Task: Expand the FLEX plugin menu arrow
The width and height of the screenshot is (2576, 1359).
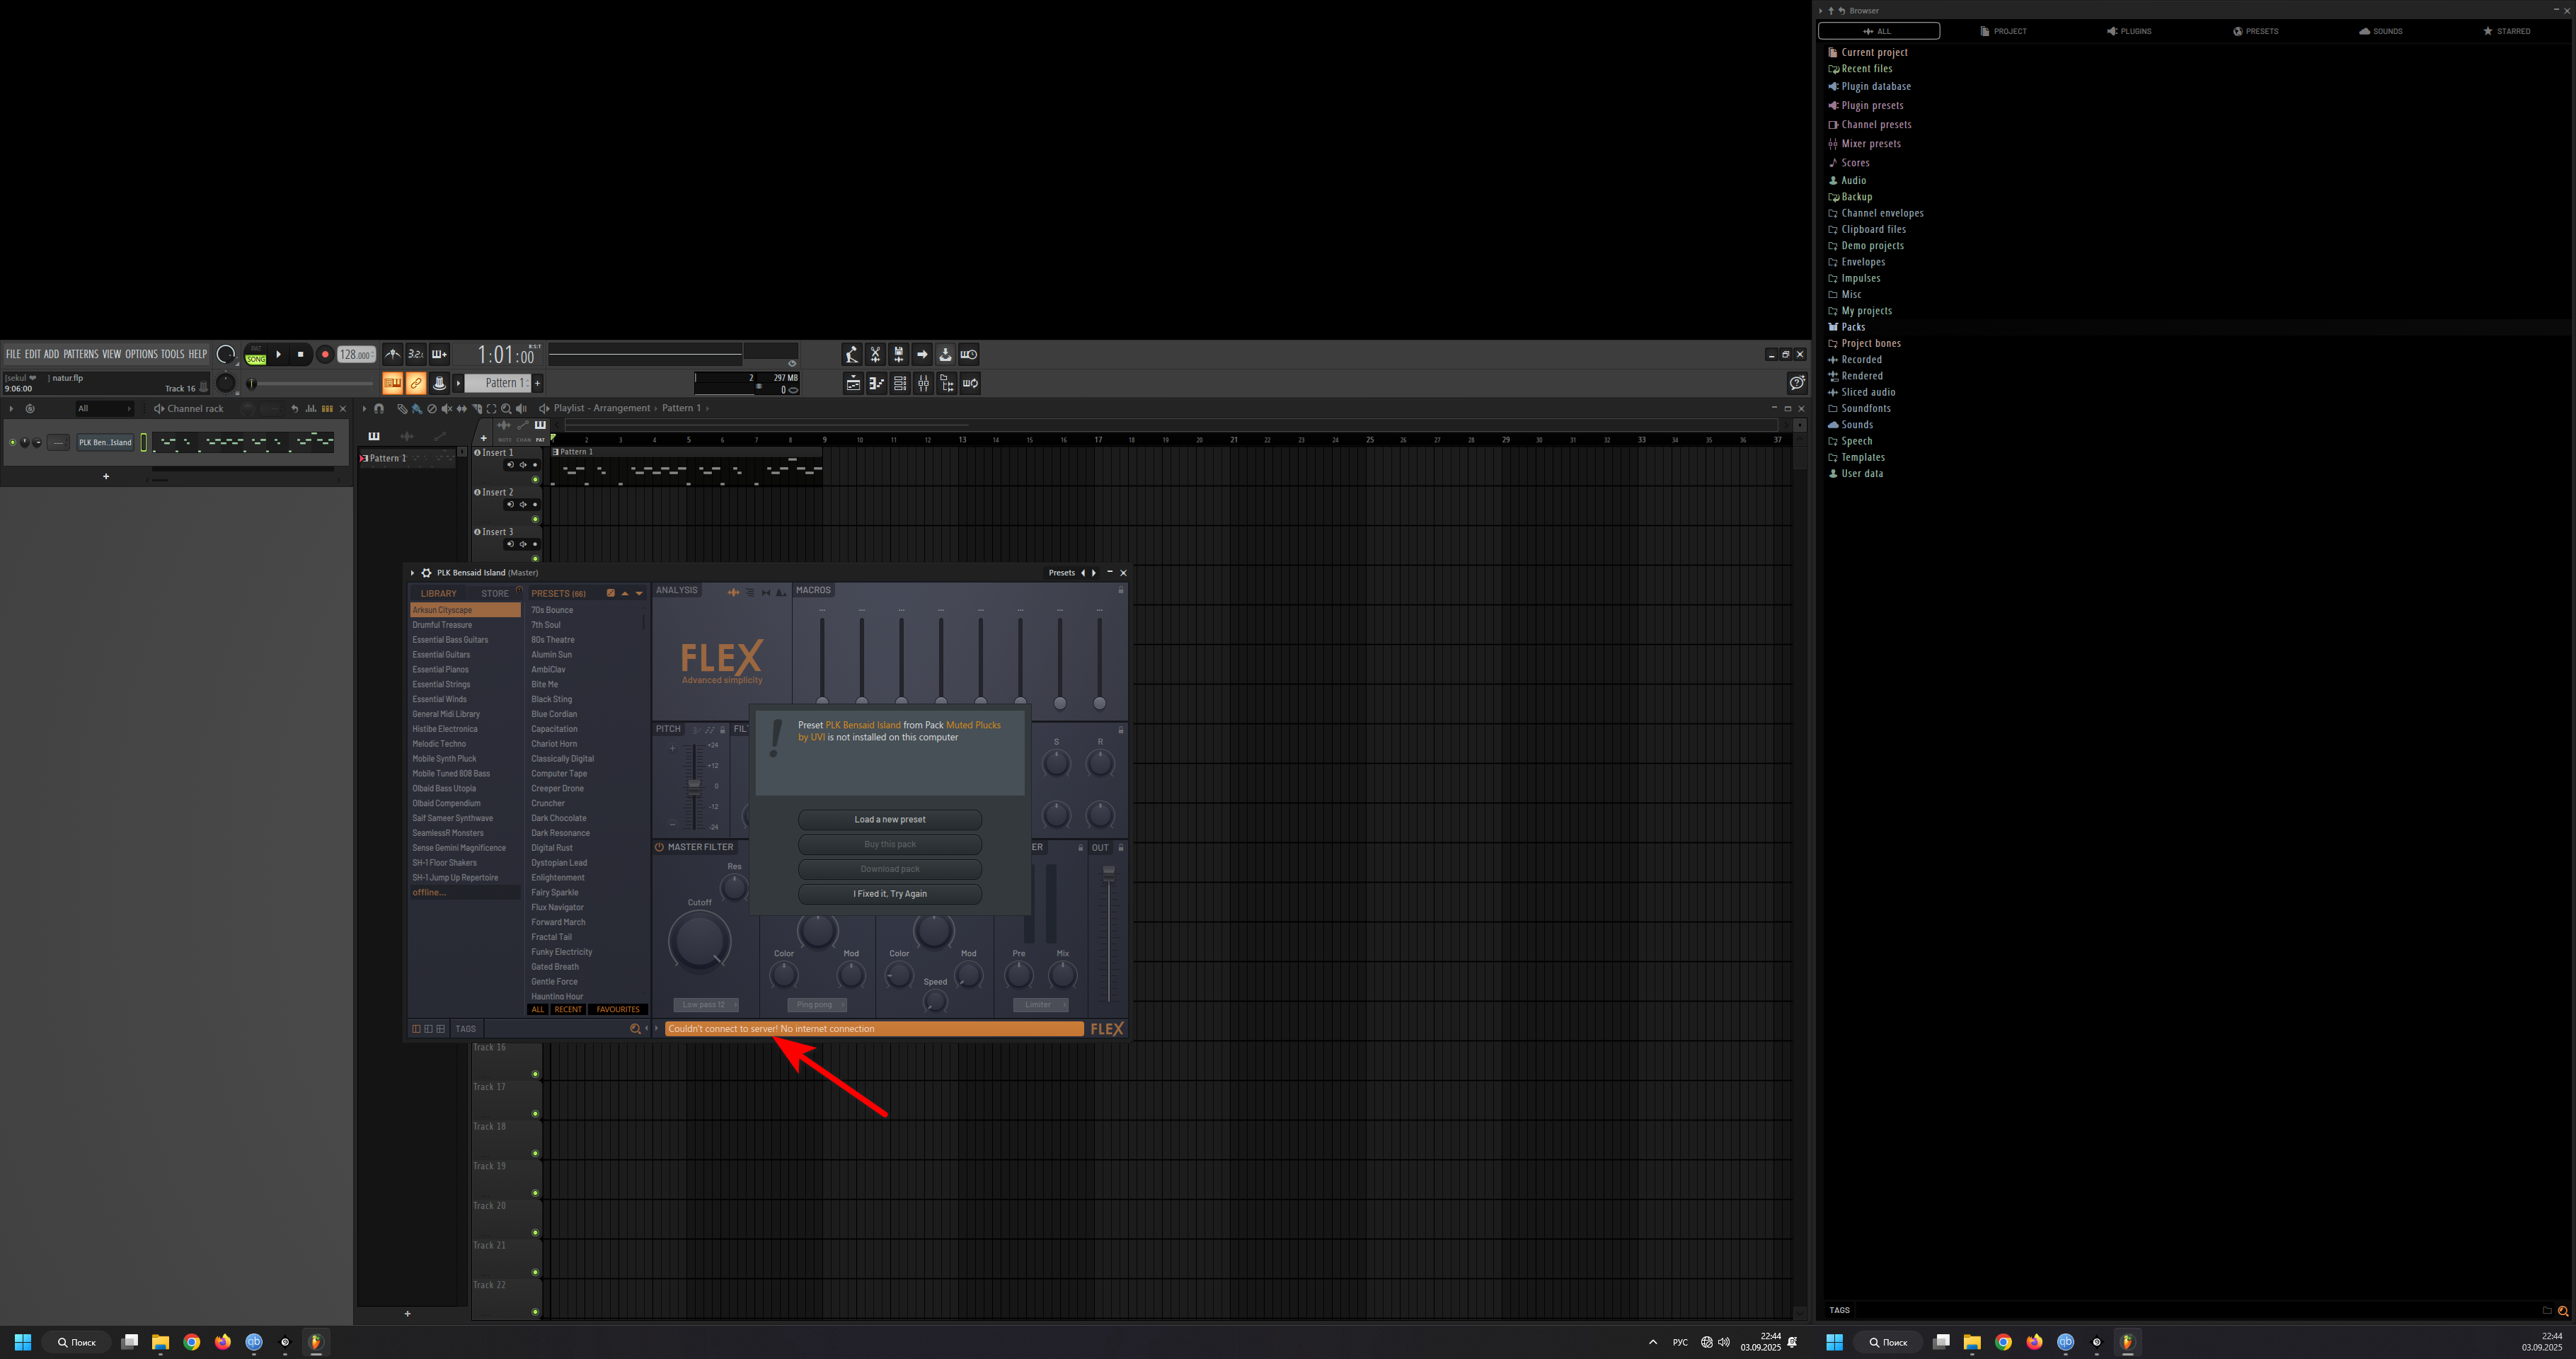Action: pyautogui.click(x=412, y=573)
